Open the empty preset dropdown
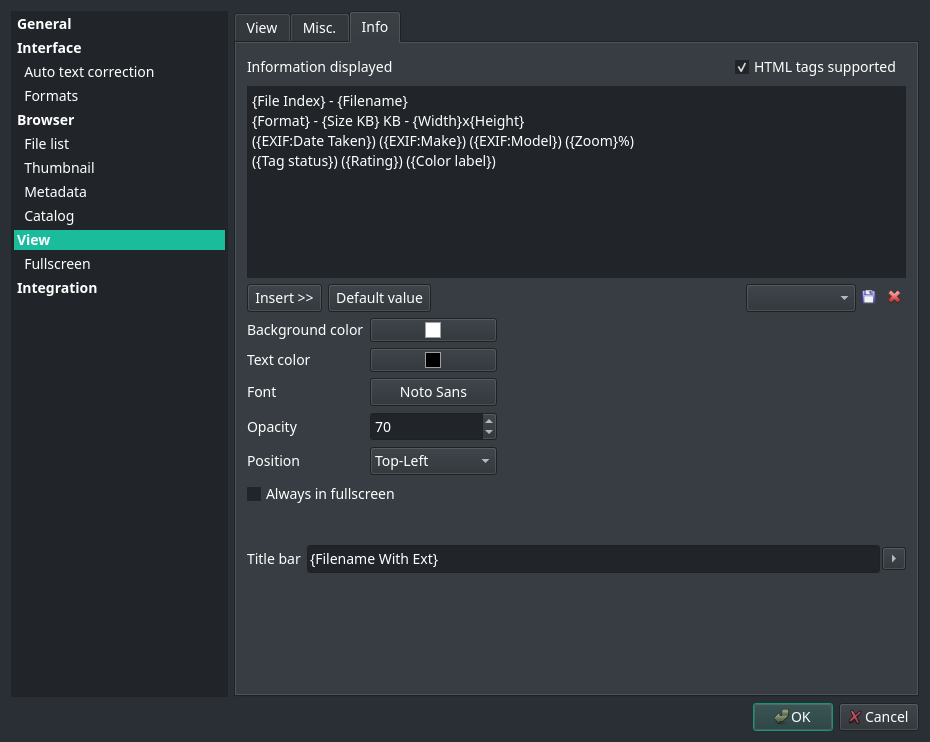The height and width of the screenshot is (742, 930). [x=800, y=298]
